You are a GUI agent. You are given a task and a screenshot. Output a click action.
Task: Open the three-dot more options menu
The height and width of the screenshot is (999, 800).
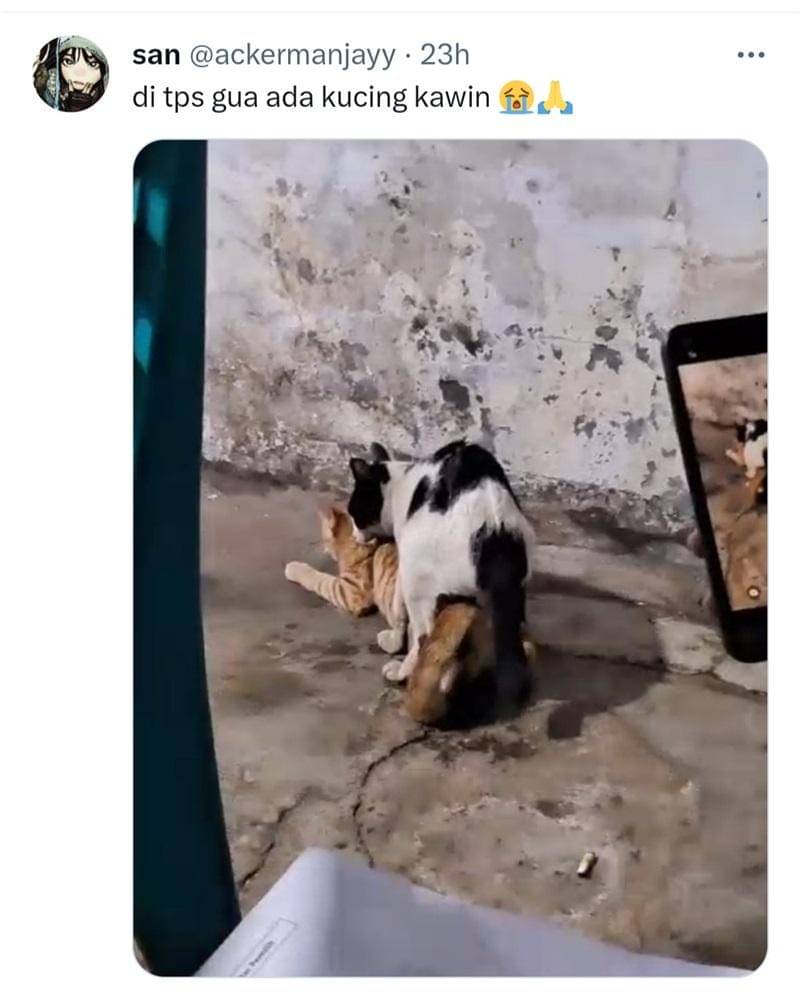(x=750, y=54)
